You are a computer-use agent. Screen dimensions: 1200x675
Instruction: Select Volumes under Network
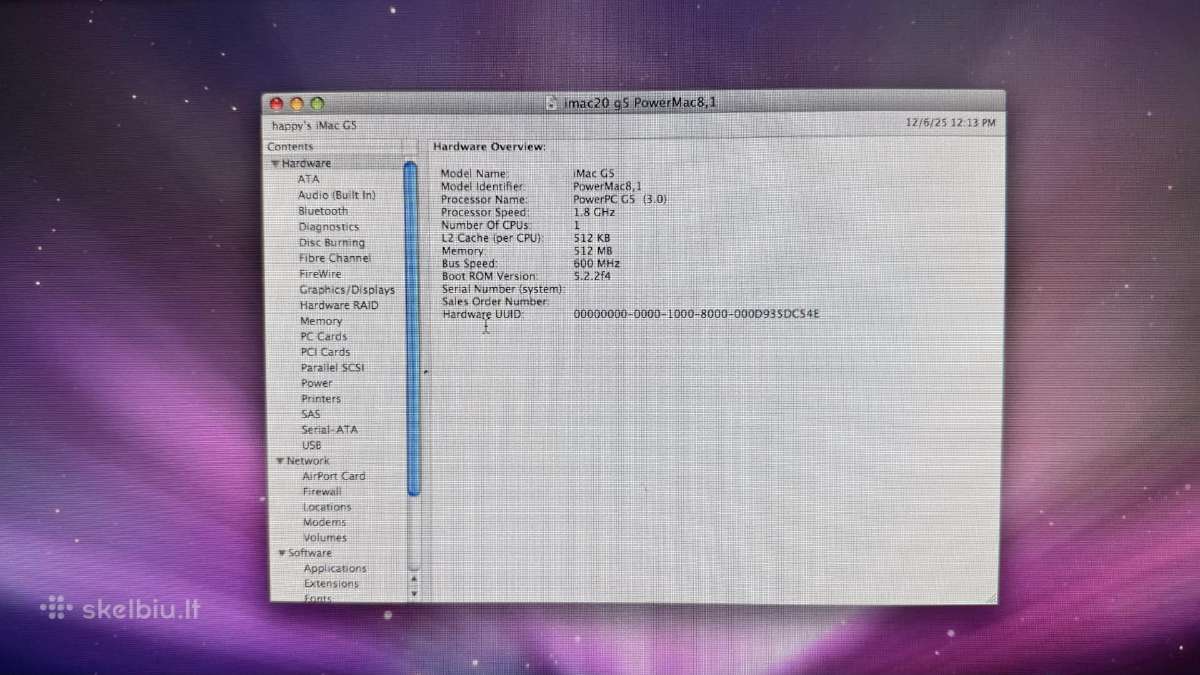pos(325,538)
